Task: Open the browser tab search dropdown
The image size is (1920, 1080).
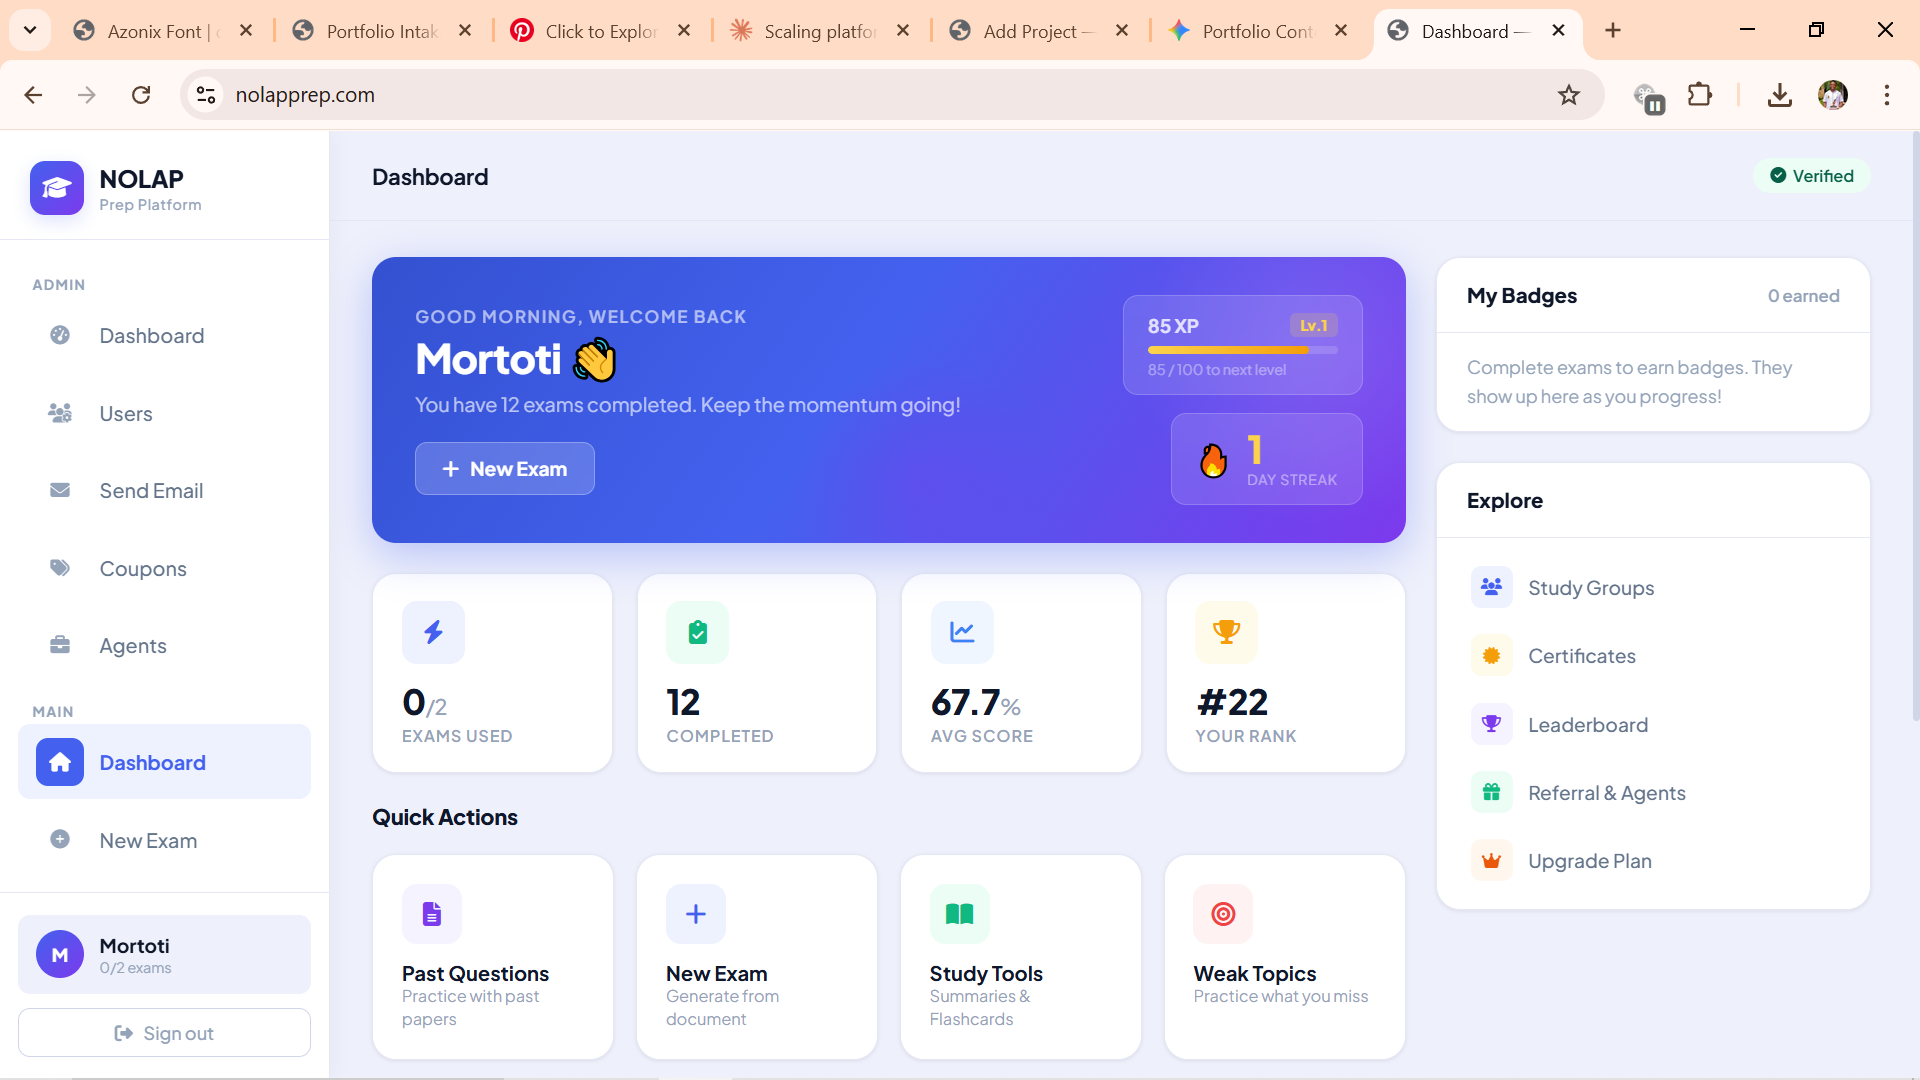Action: (x=30, y=30)
